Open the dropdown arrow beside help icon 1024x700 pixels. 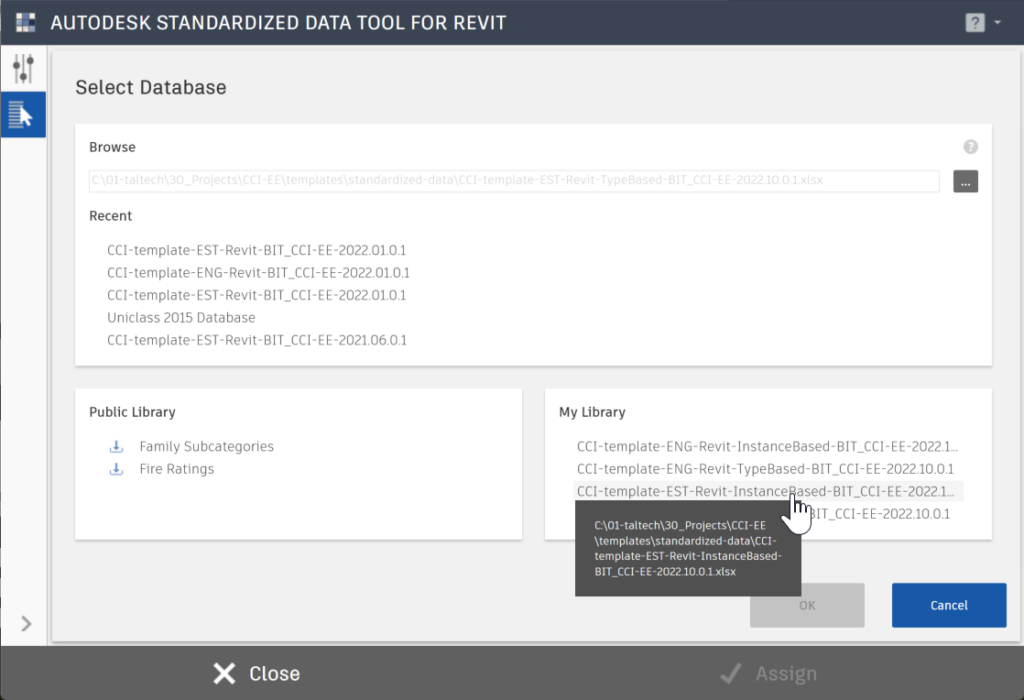(x=997, y=22)
